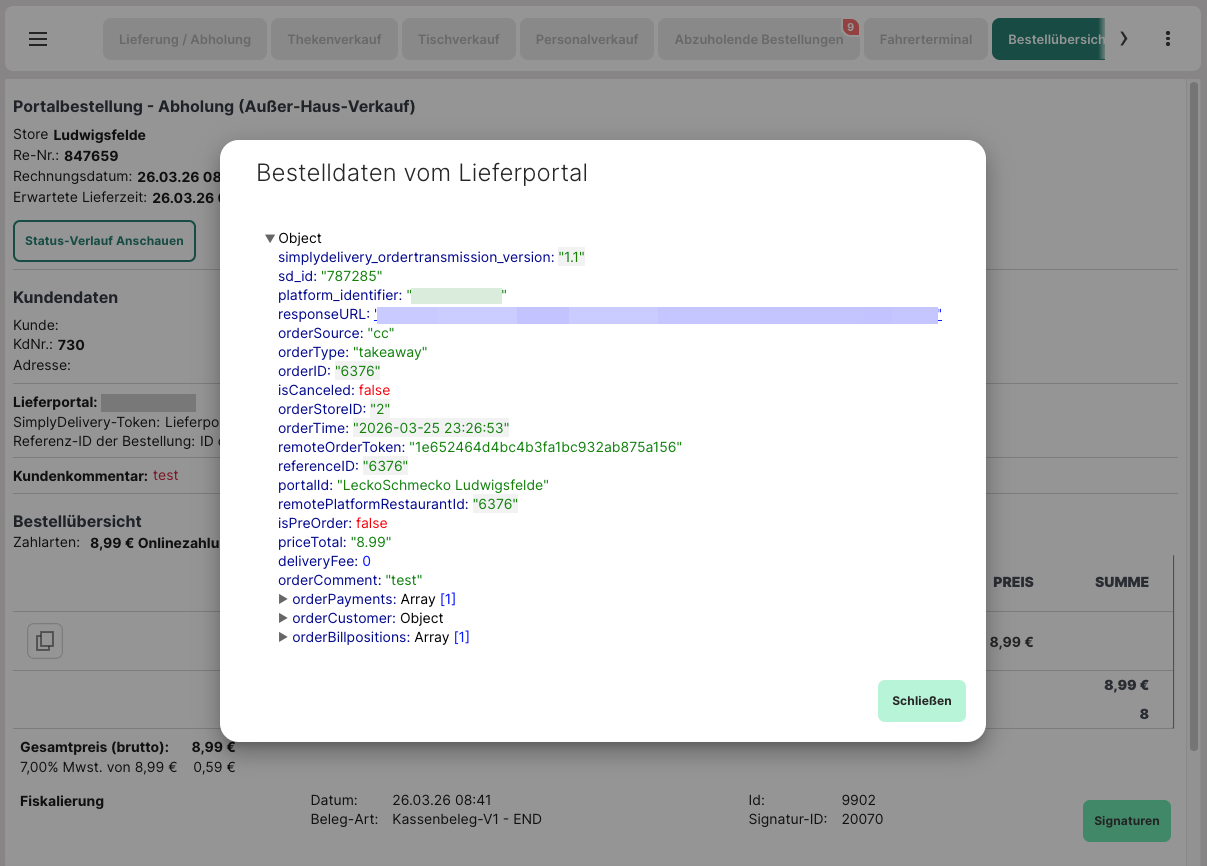Viewport: 1207px width, 866px height.
Task: Open the Thekenverkauf tab
Action: (x=334, y=40)
